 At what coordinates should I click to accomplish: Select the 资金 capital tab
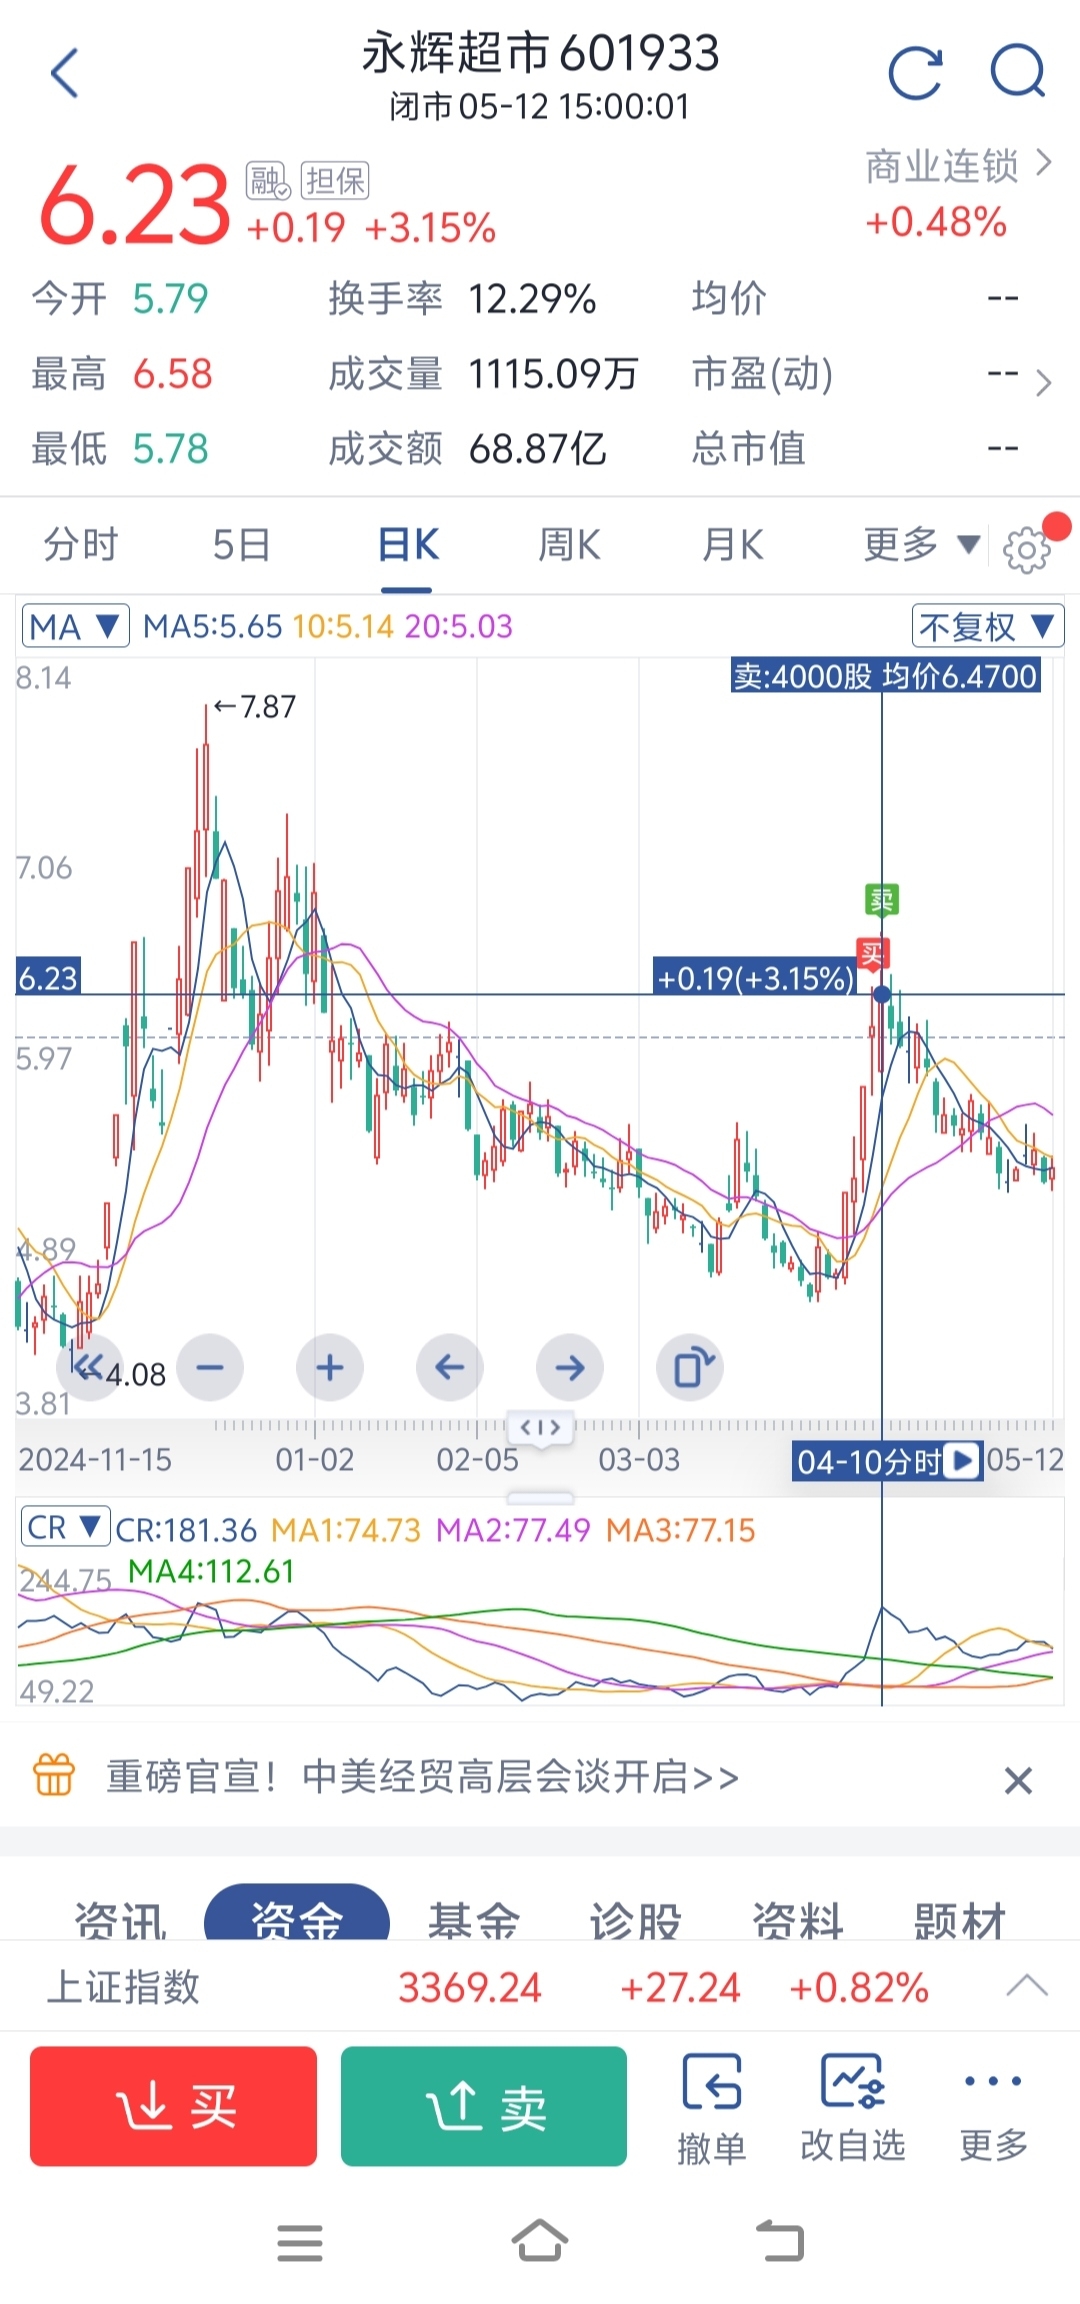click(x=297, y=1914)
